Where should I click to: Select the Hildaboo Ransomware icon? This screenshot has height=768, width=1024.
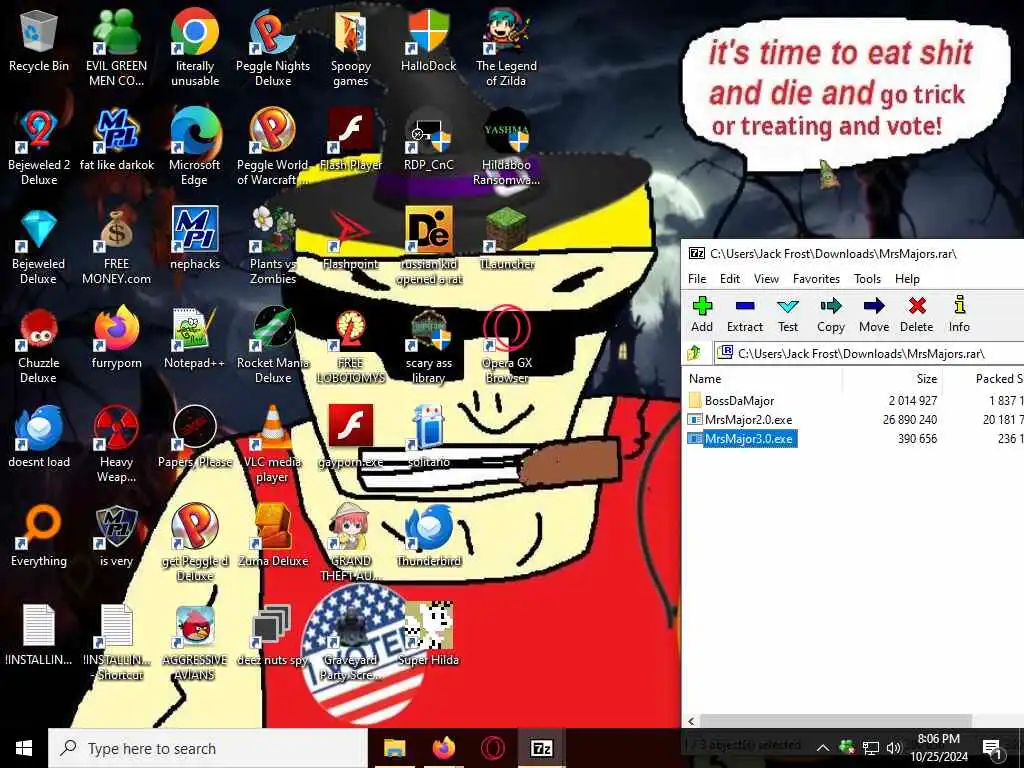[506, 148]
